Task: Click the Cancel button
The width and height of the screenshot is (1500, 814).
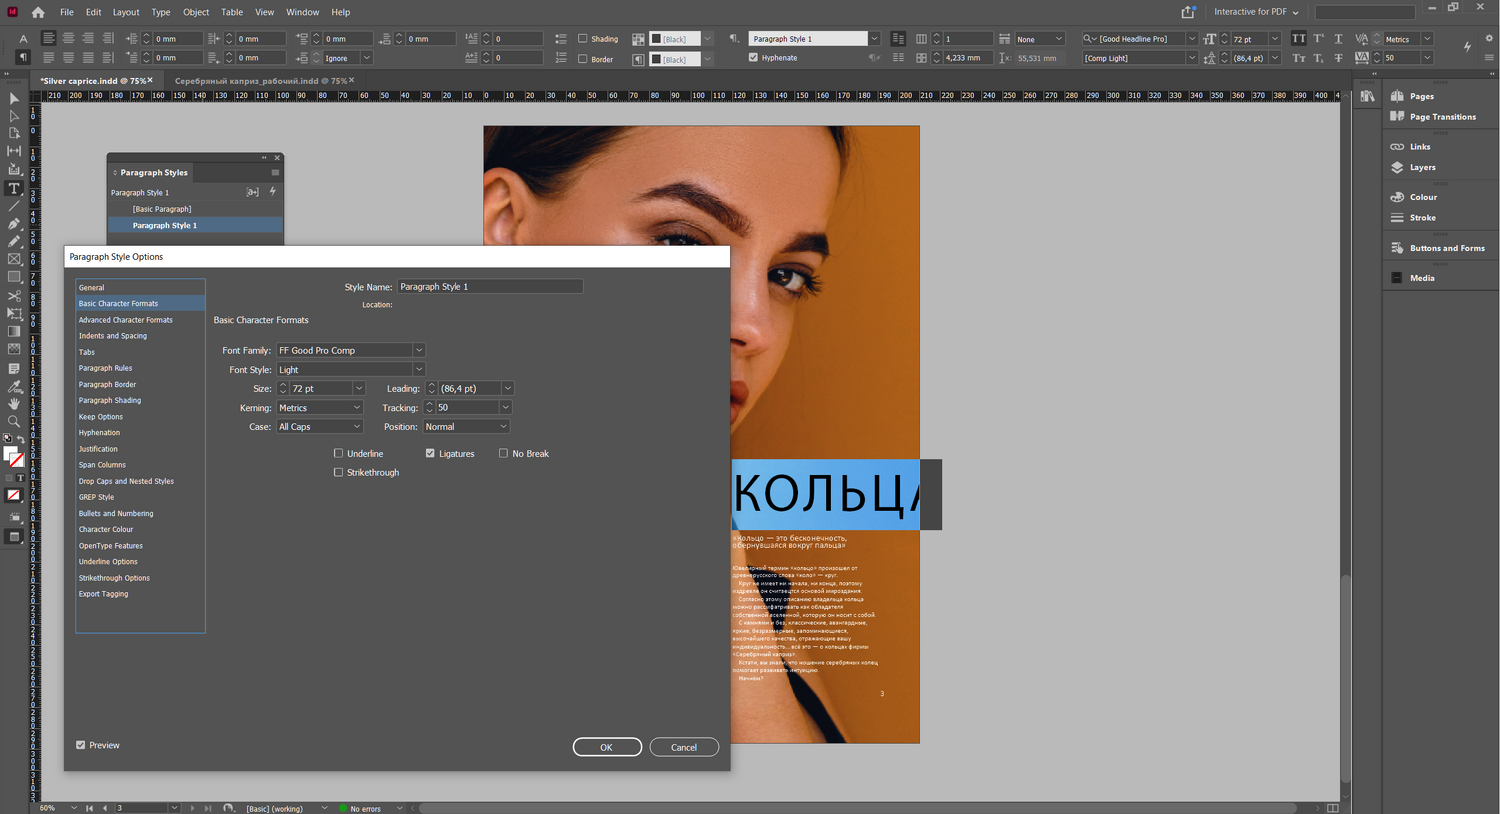Action: (x=684, y=747)
